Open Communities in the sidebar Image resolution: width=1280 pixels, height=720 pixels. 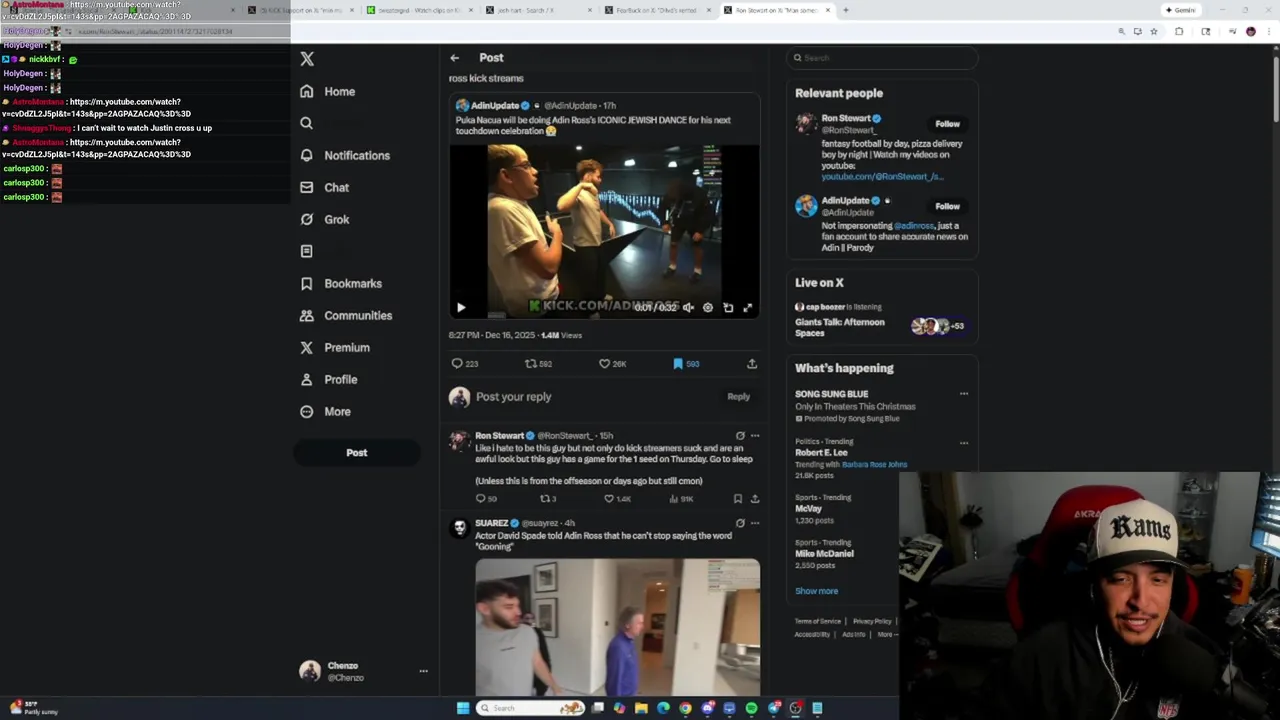click(346, 315)
